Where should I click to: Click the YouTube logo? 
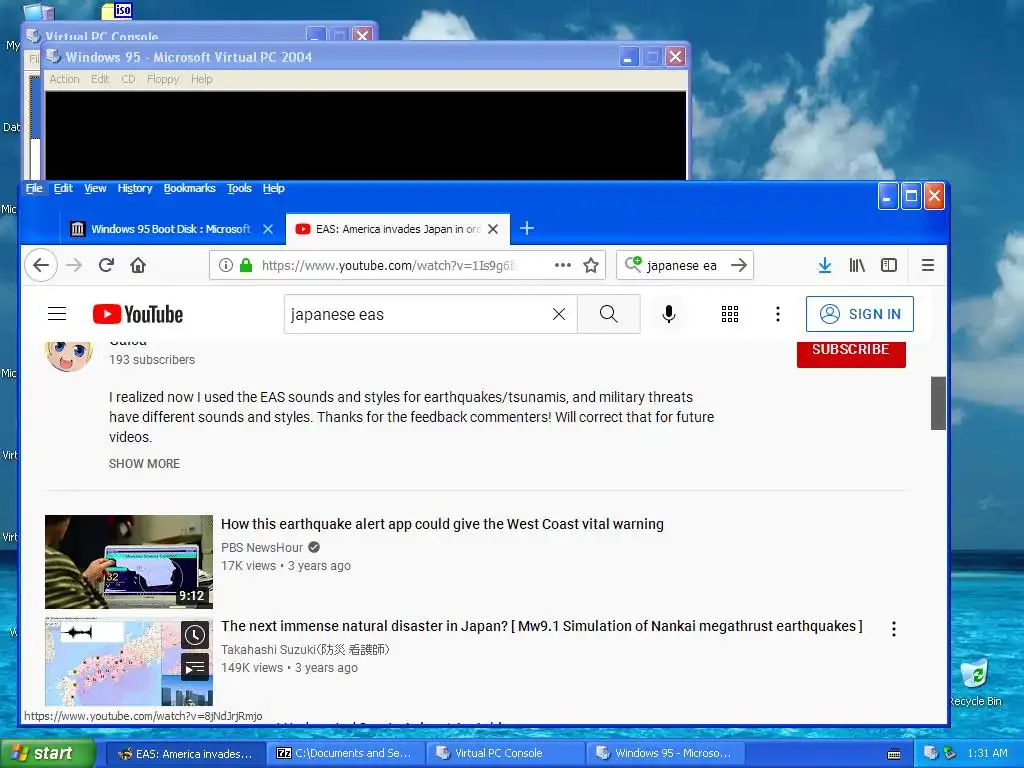pos(138,314)
